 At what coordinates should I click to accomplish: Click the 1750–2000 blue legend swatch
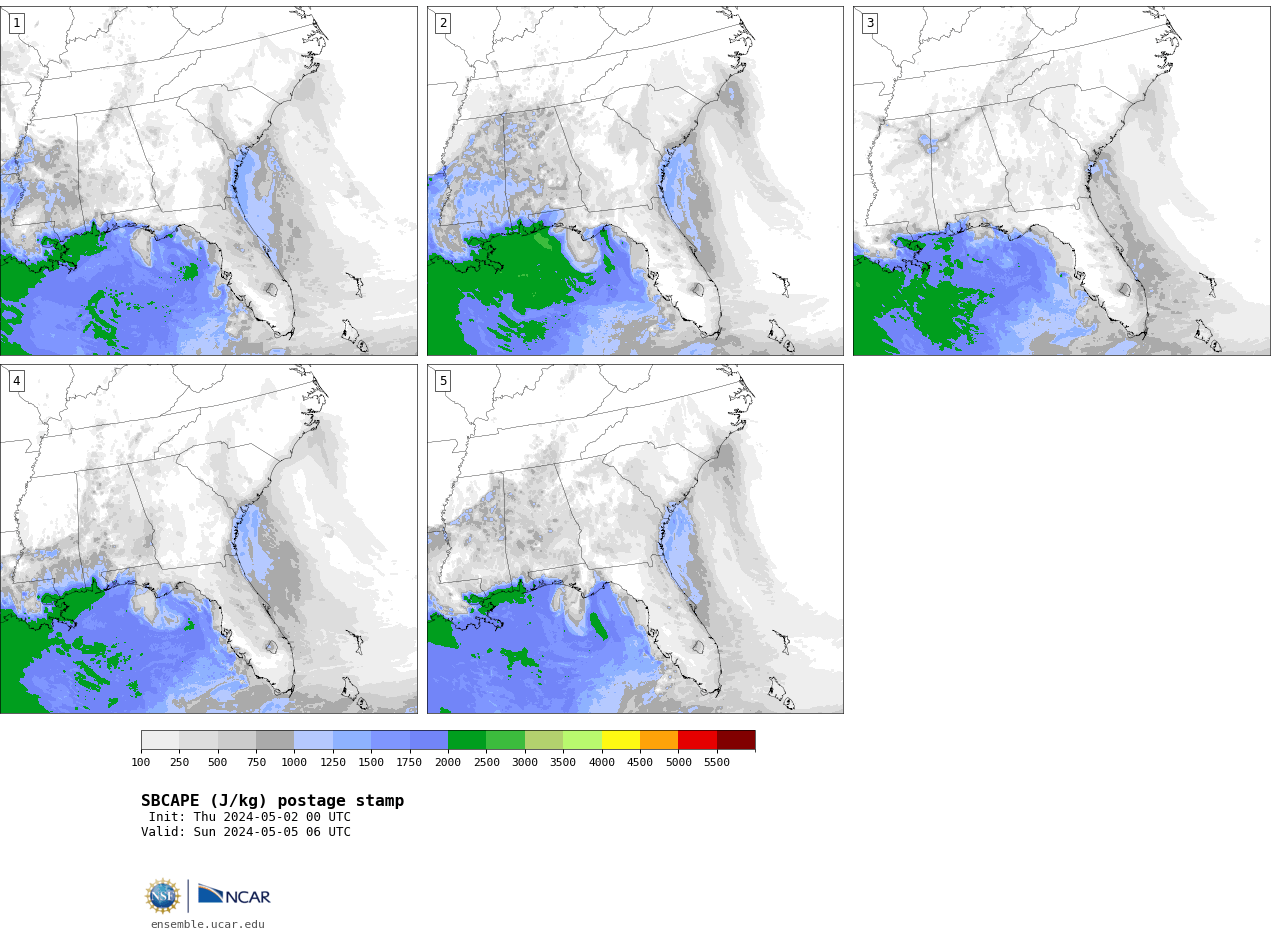[x=429, y=740]
